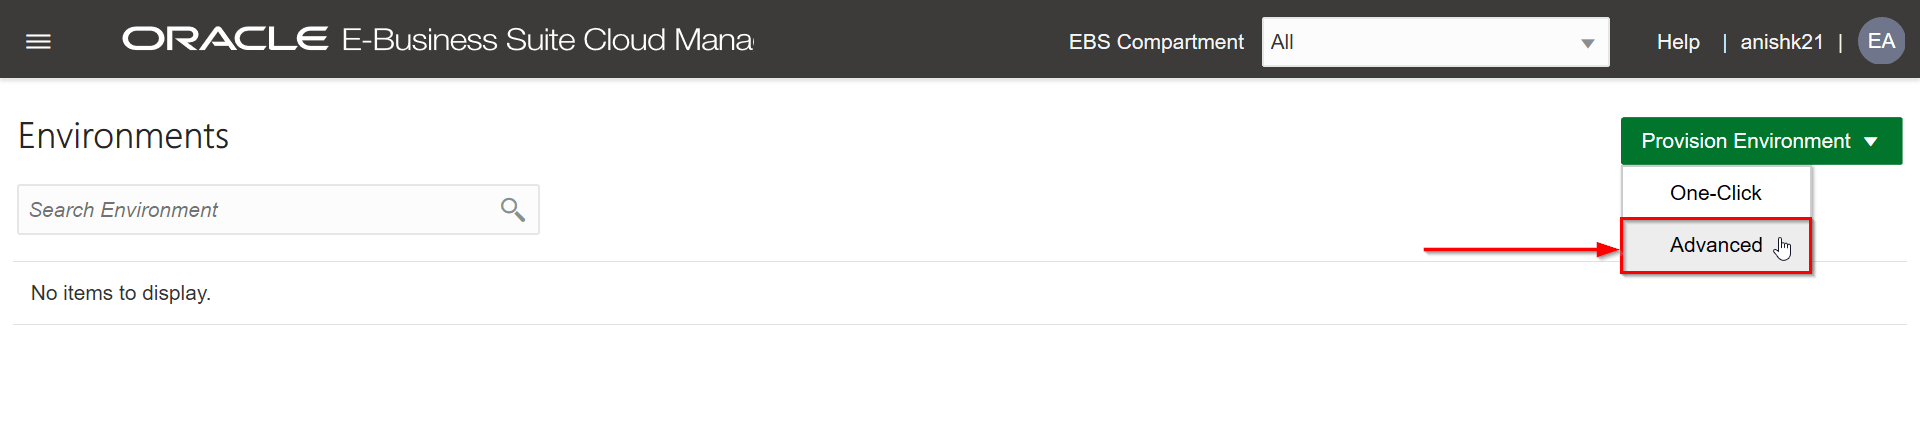Open the hamburger navigation menu

(x=38, y=41)
